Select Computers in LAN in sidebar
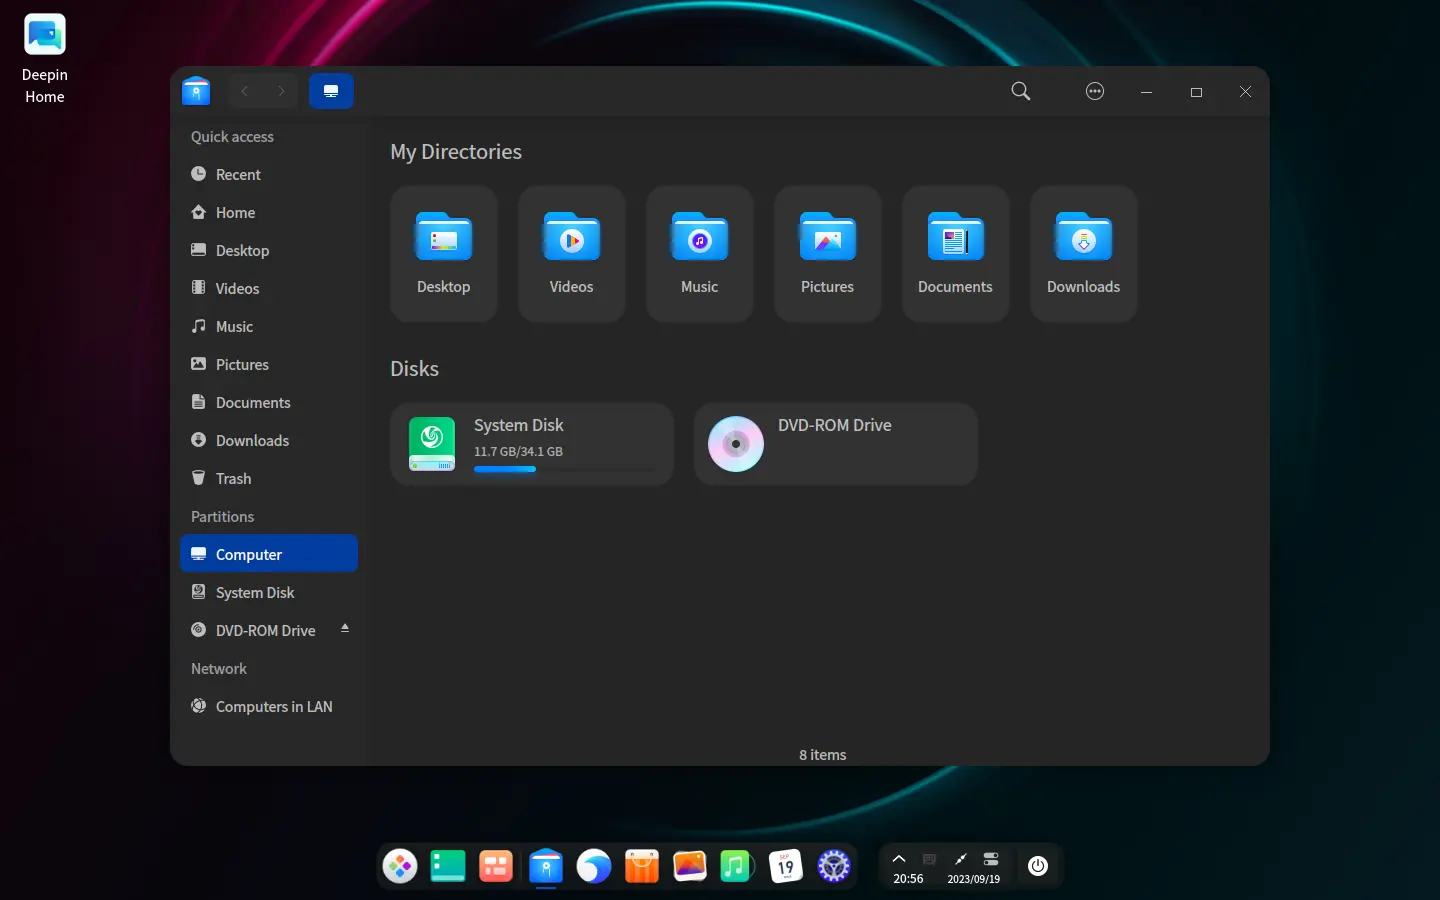The image size is (1440, 900). [273, 707]
